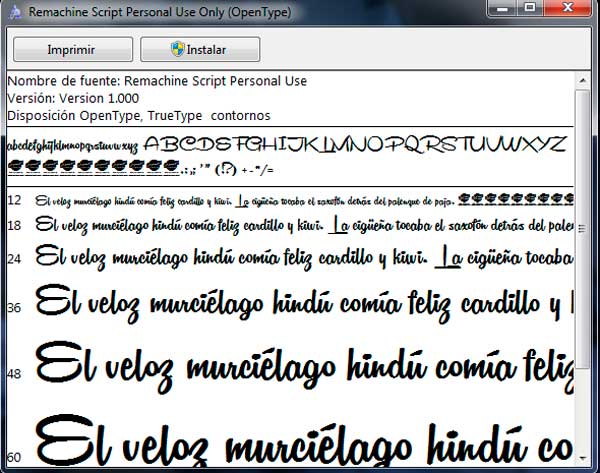Image resolution: width=600 pixels, height=473 pixels.
Task: Click the 36-point sample sentence
Action: tap(305, 305)
